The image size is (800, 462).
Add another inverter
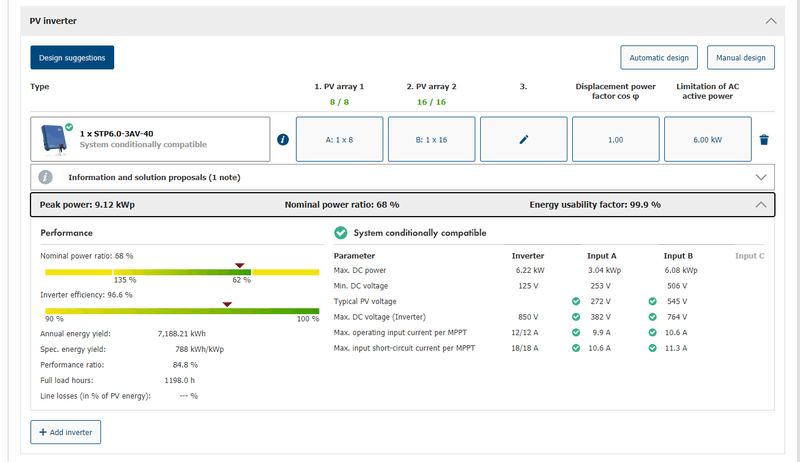pyautogui.click(x=65, y=432)
